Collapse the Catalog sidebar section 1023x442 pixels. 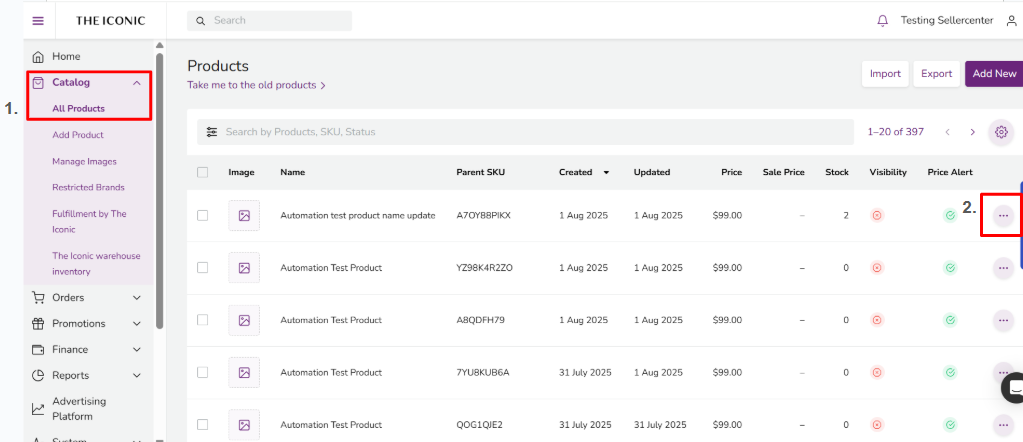click(137, 83)
